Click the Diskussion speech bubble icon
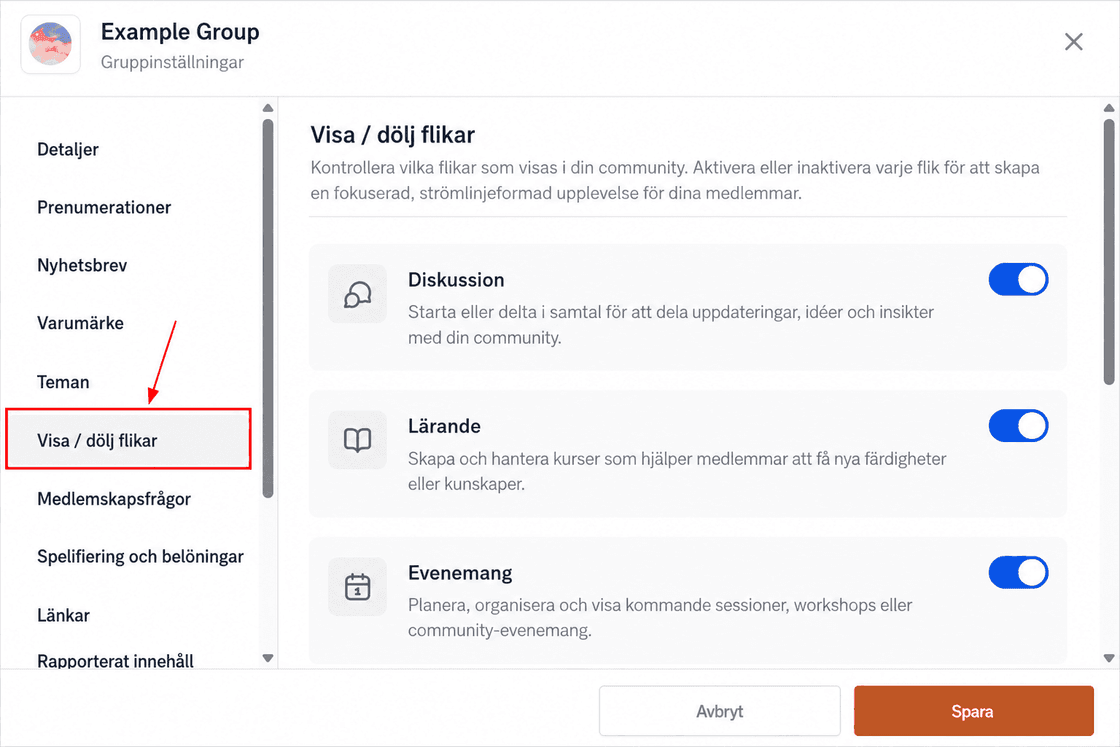The width and height of the screenshot is (1120, 747). tap(357, 294)
